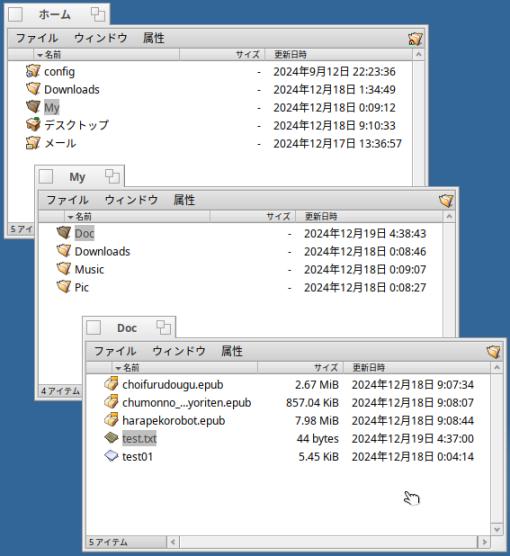Click 4 アイテム status in My window

pos(60,391)
